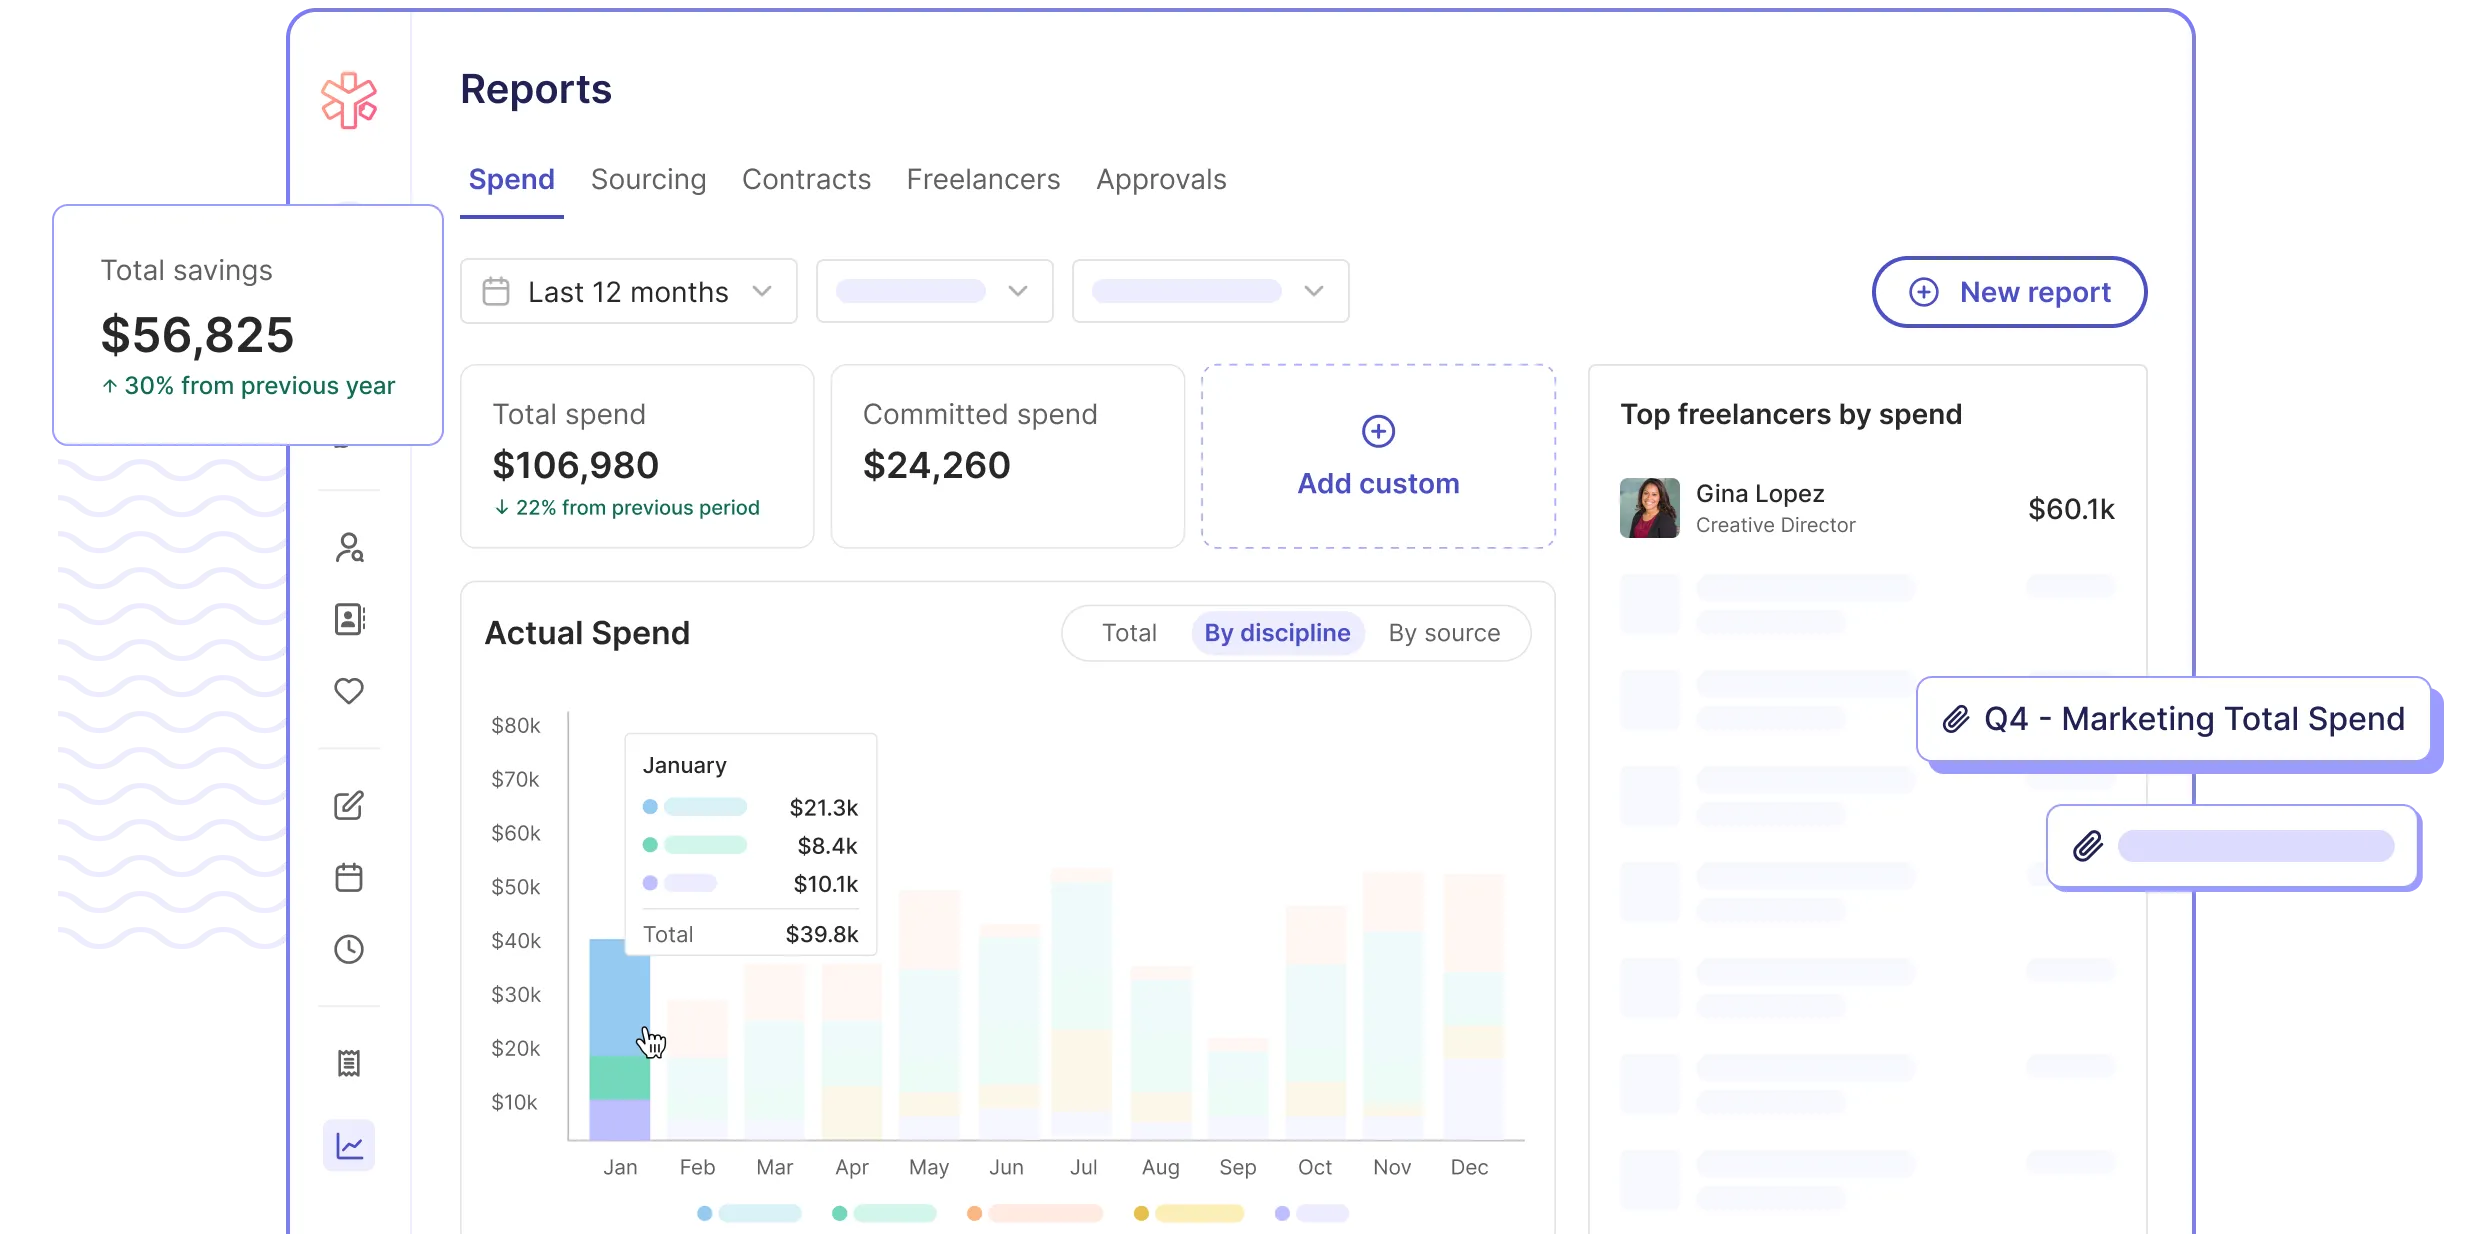2480x1234 pixels.
Task: Click Gina Lopez name
Action: 1760,493
